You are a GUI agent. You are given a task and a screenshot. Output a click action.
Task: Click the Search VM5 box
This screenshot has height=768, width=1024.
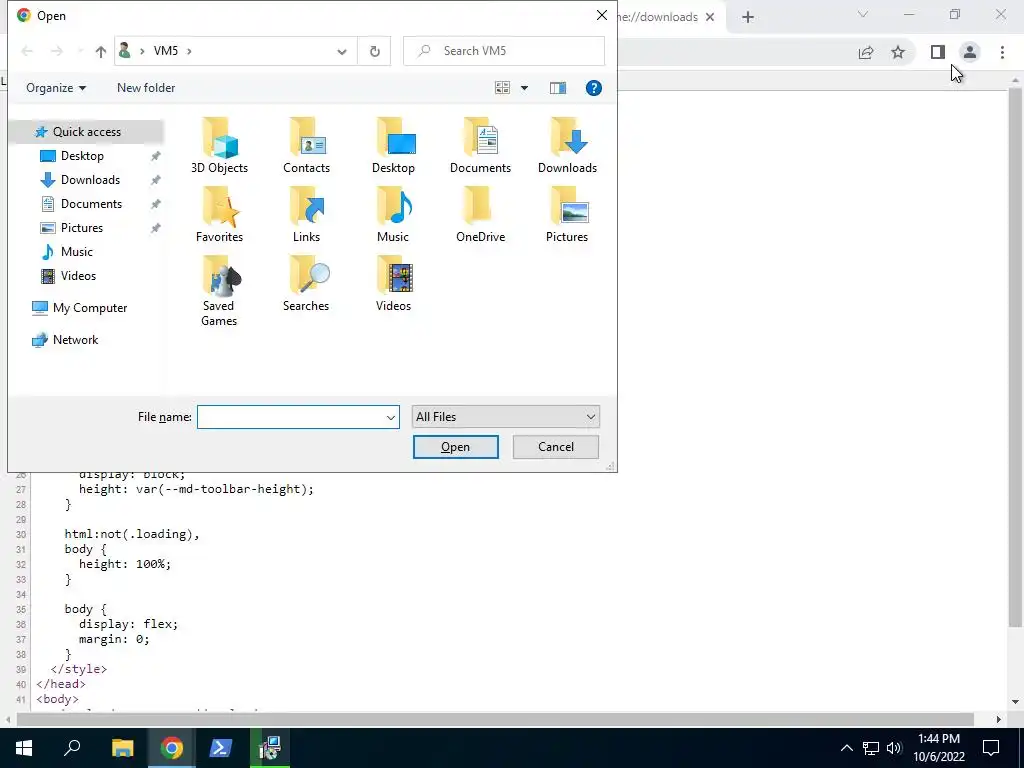504,51
